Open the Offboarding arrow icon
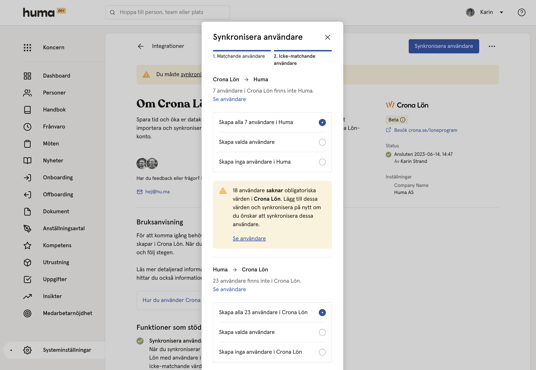 (x=27, y=194)
